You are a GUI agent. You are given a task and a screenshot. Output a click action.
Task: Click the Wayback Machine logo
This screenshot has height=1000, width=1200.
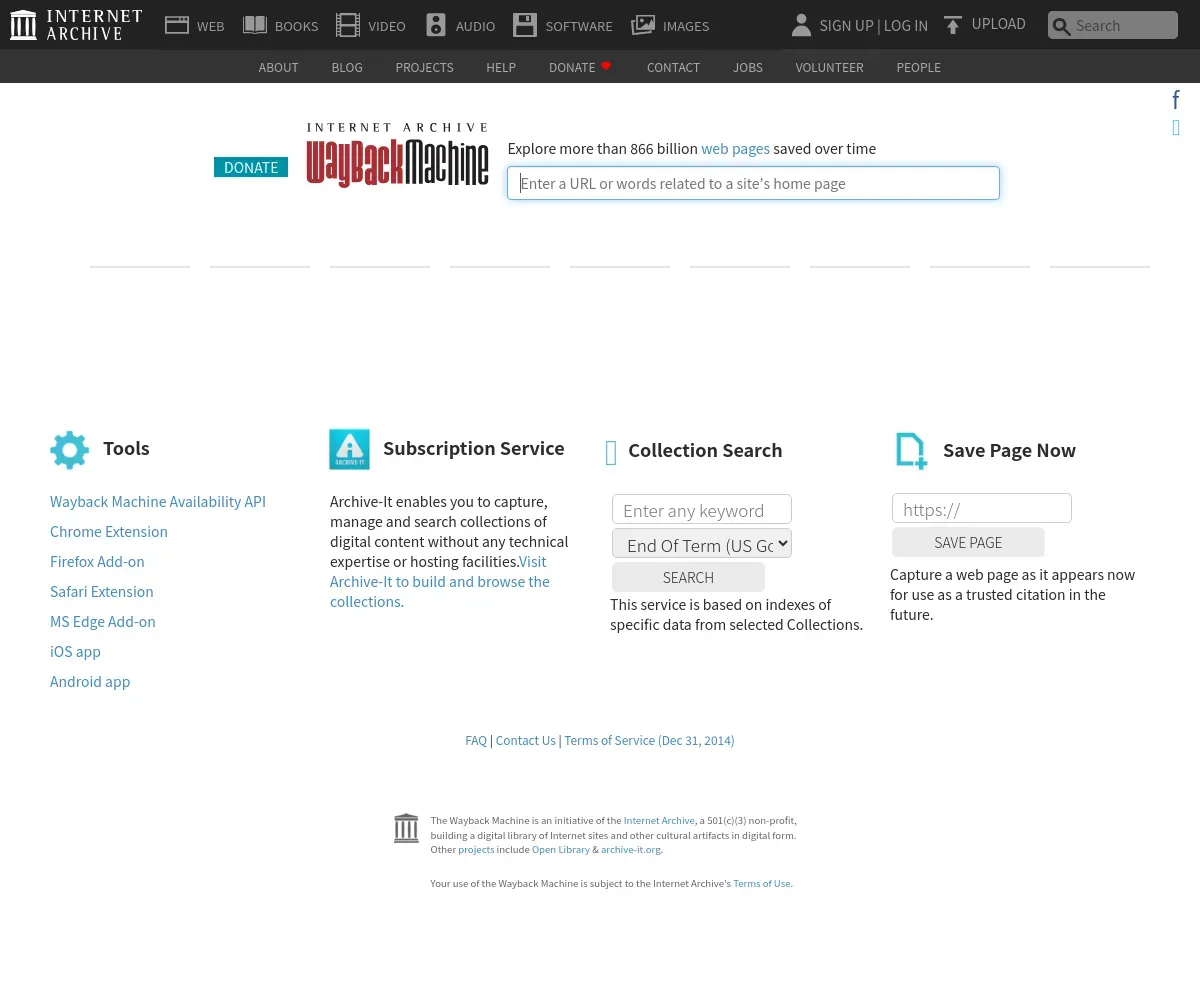click(x=397, y=155)
